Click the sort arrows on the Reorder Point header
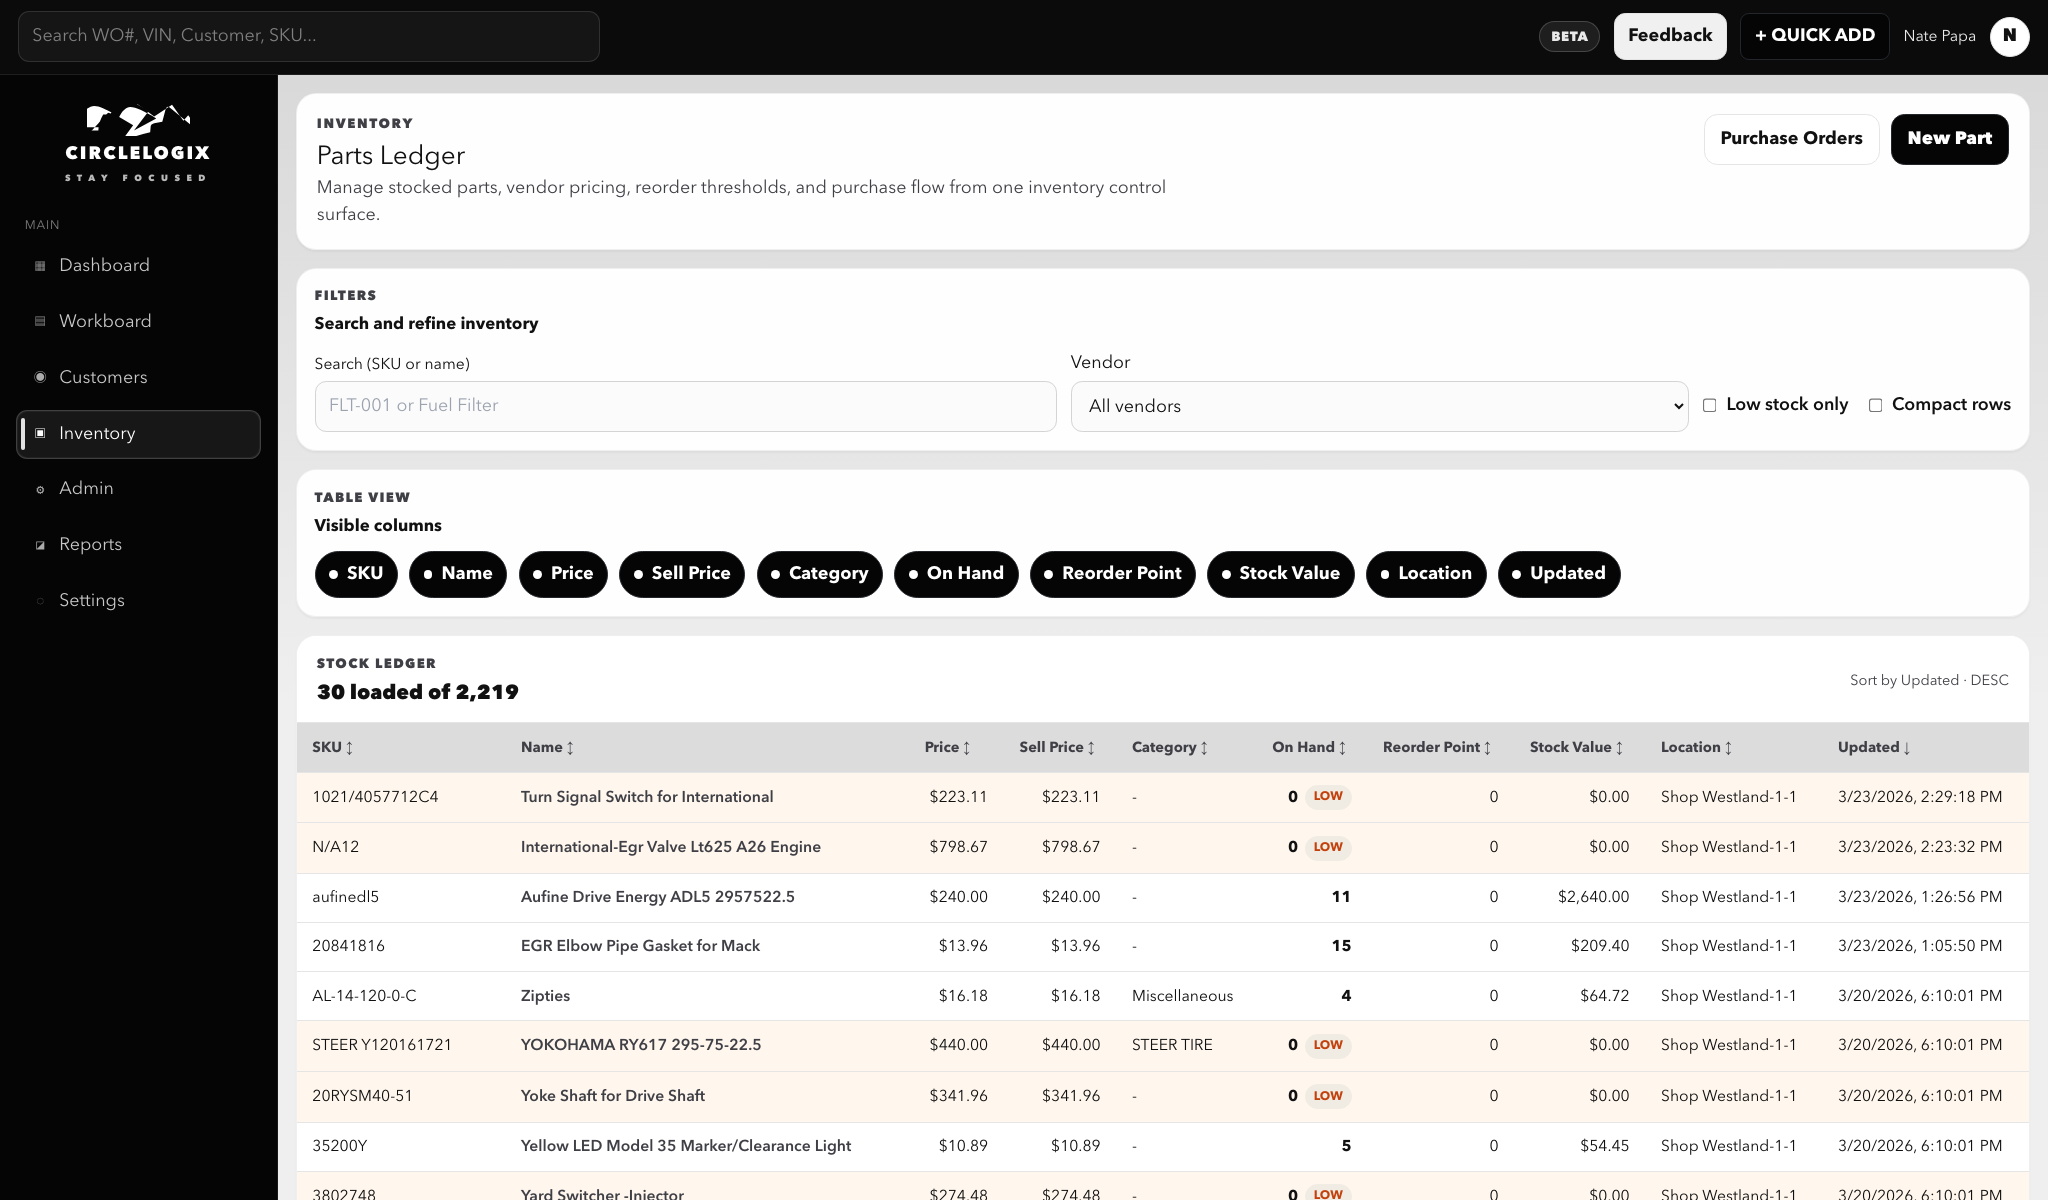The height and width of the screenshot is (1200, 2048). pyautogui.click(x=1488, y=747)
